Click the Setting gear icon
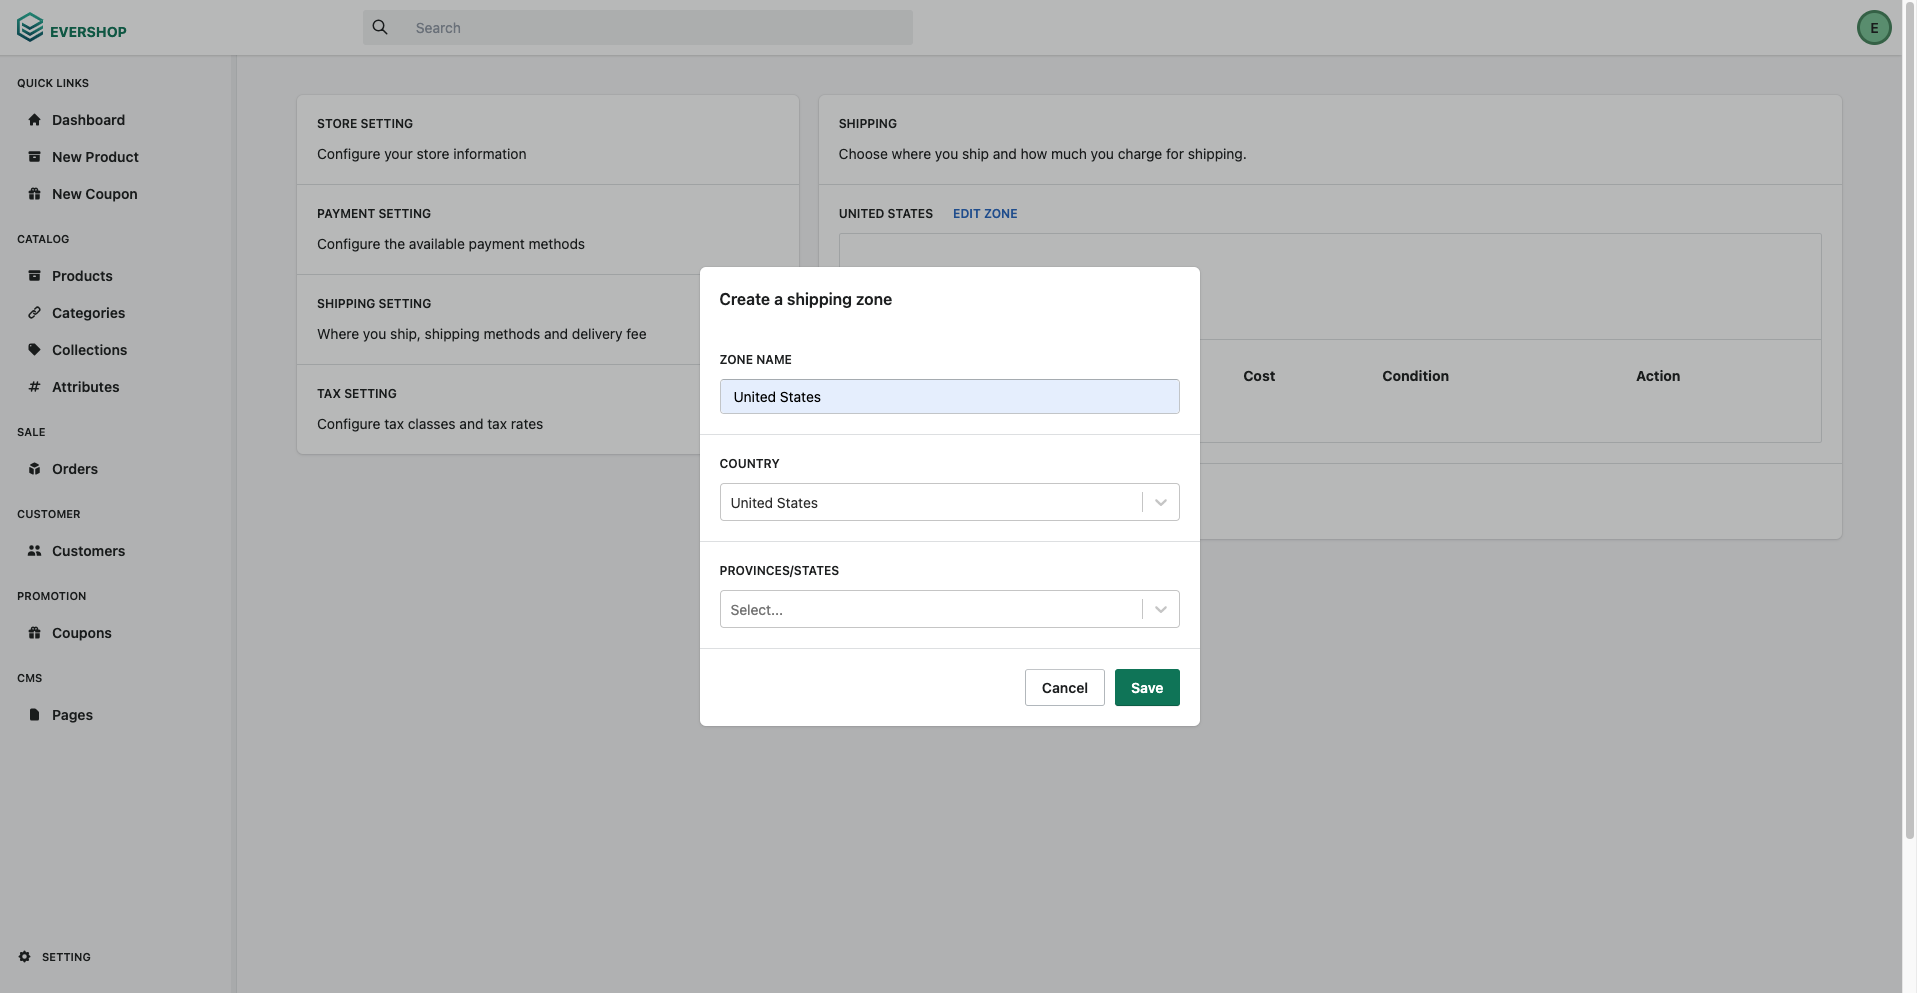 point(25,957)
